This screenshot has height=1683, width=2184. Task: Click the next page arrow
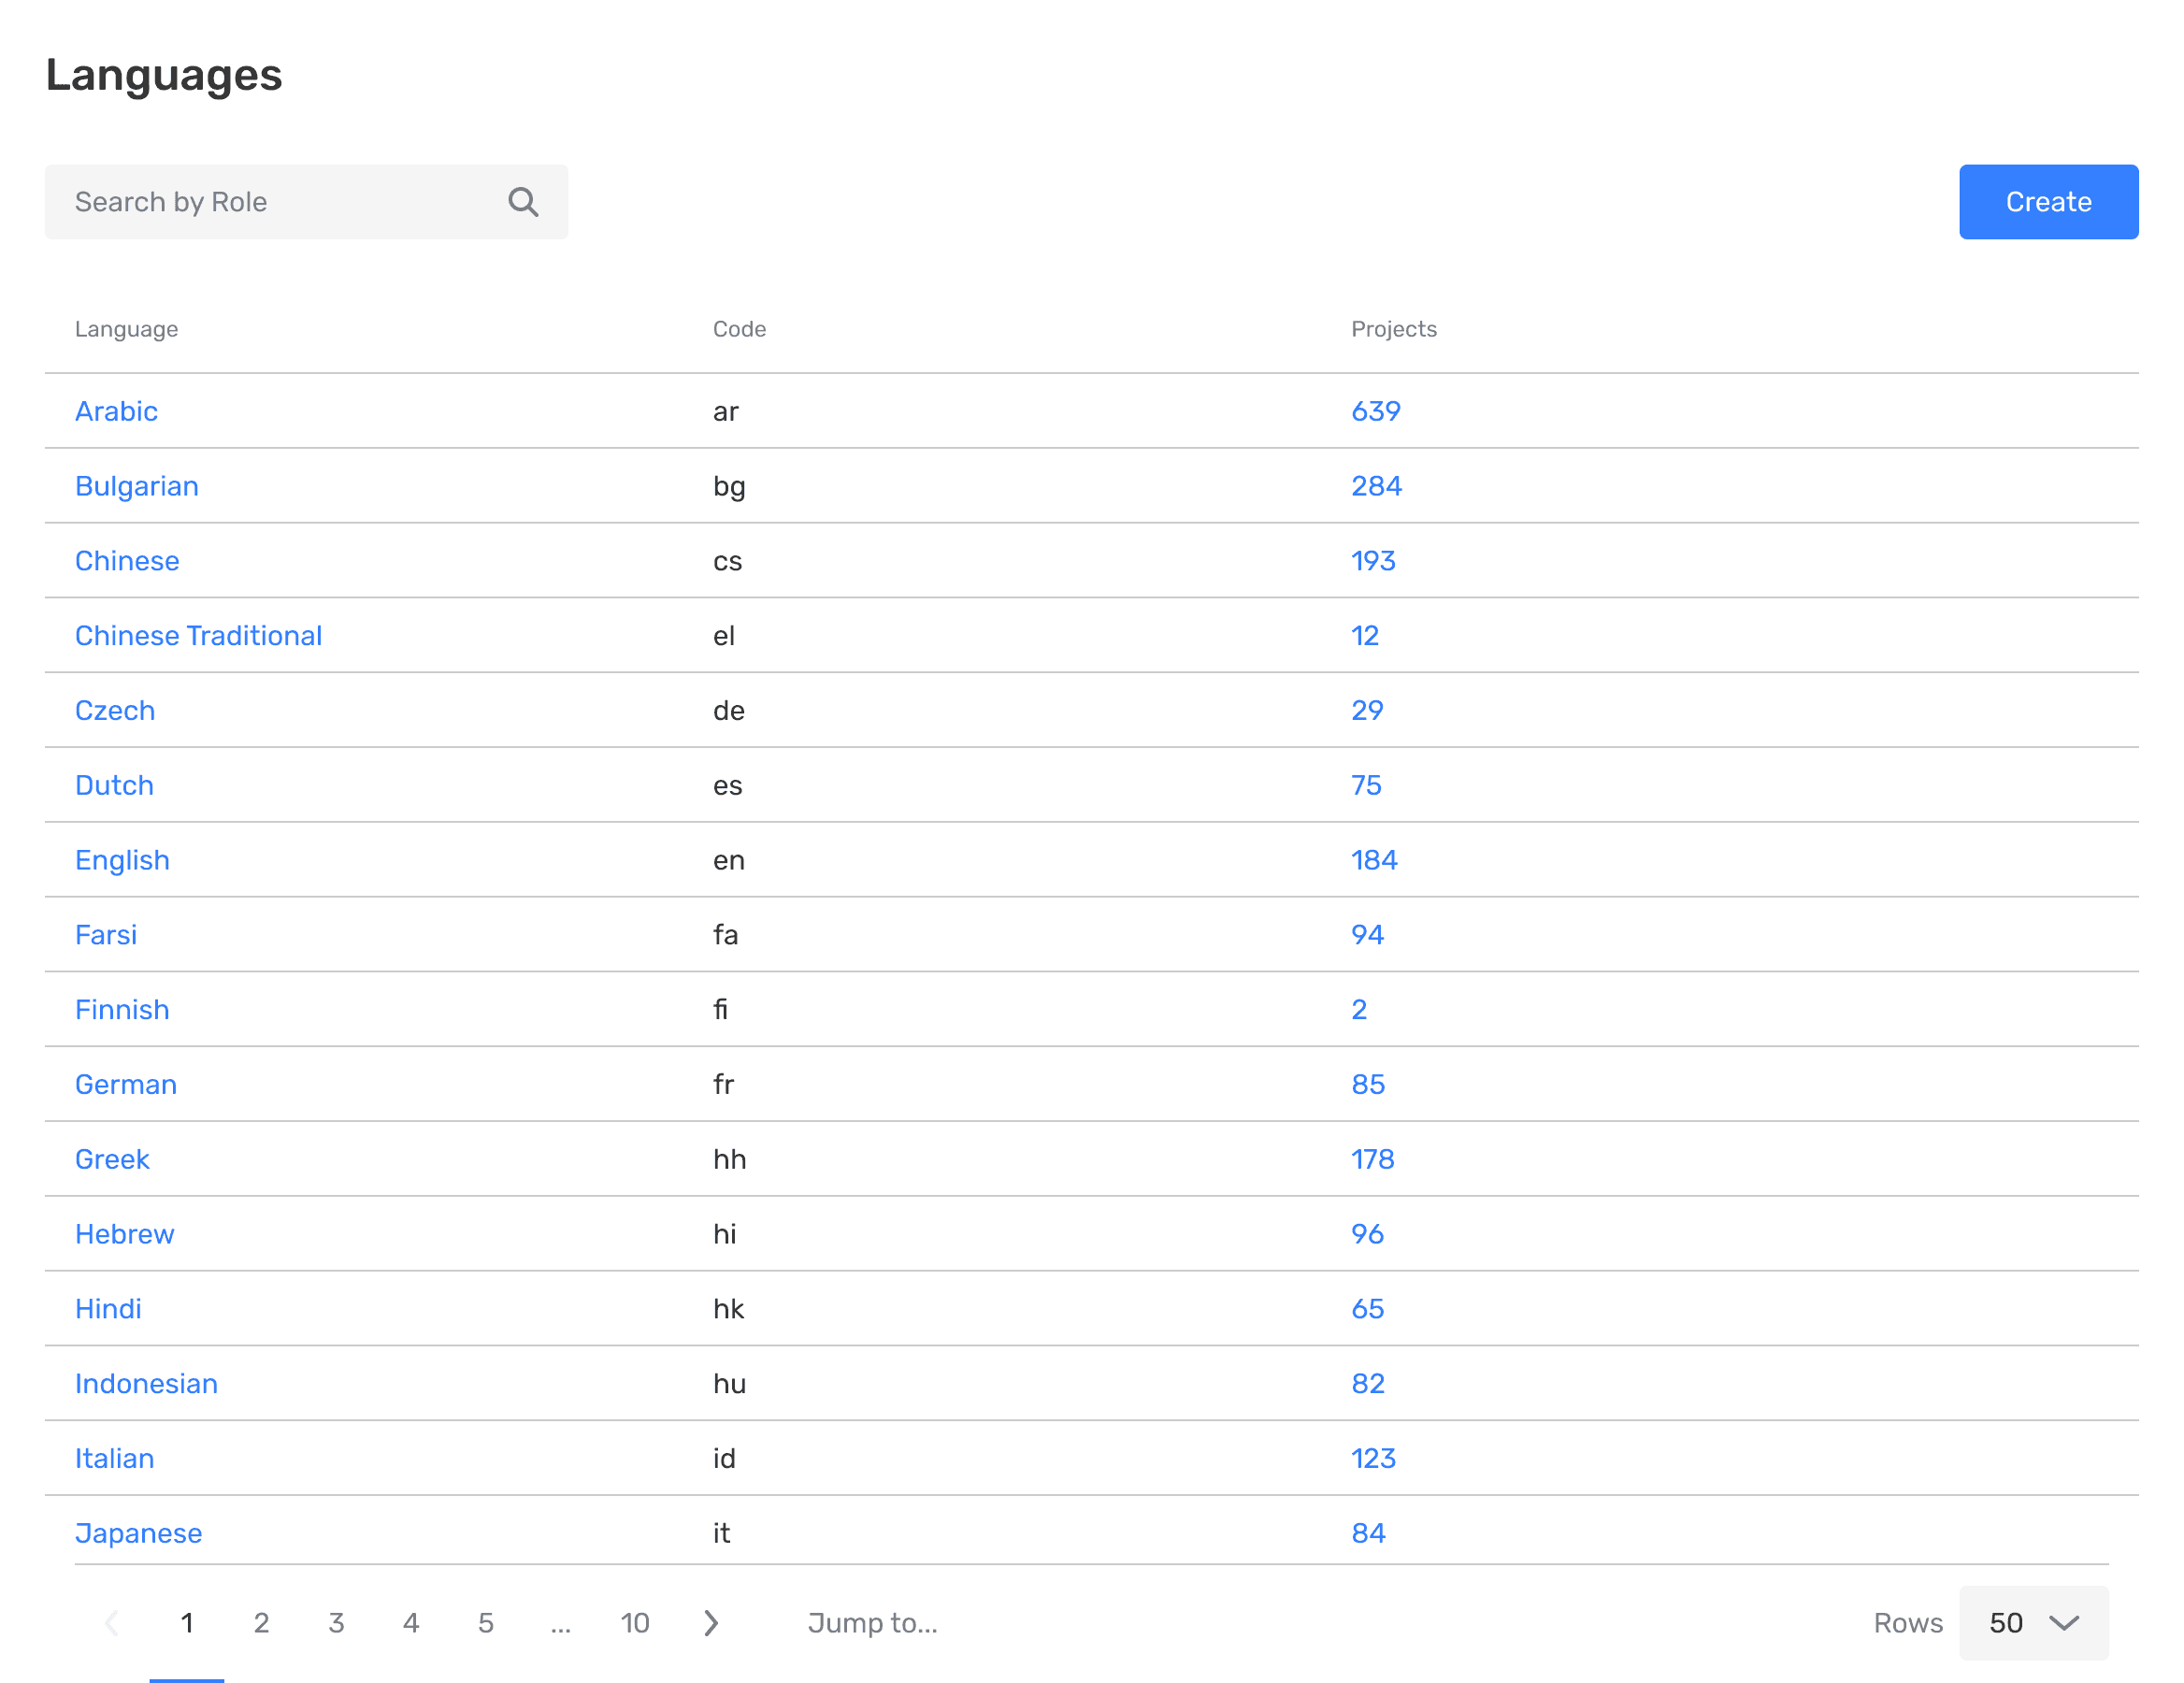coord(710,1622)
